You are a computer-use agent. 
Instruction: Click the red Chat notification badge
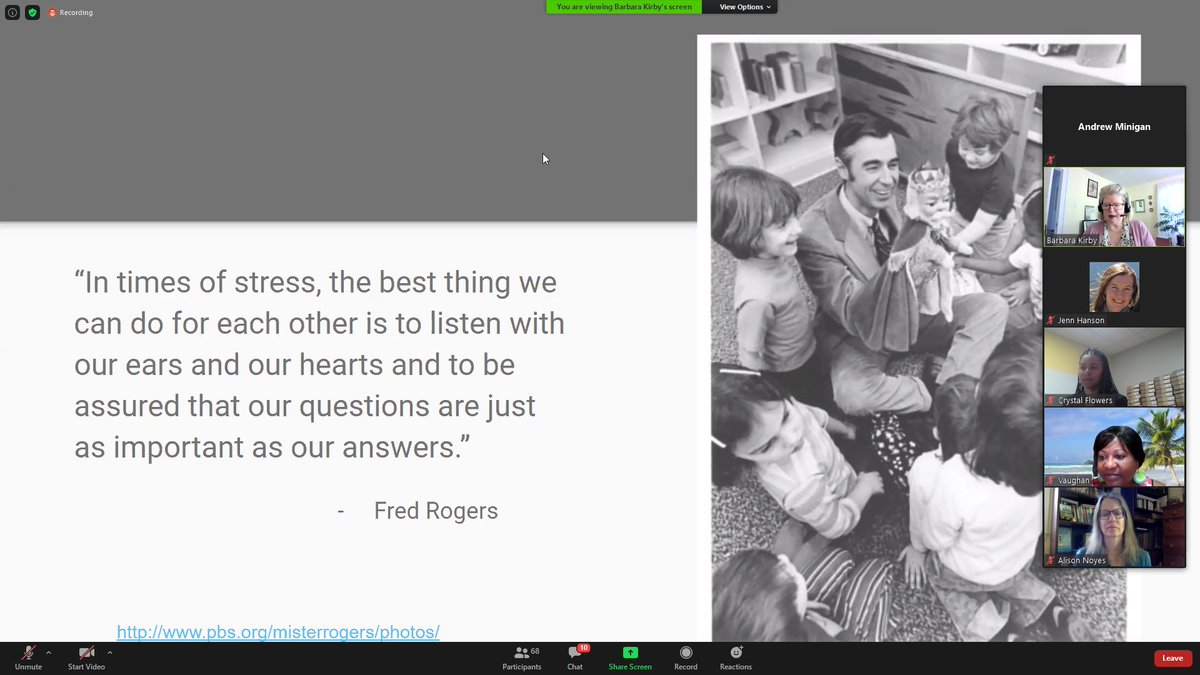pos(583,648)
